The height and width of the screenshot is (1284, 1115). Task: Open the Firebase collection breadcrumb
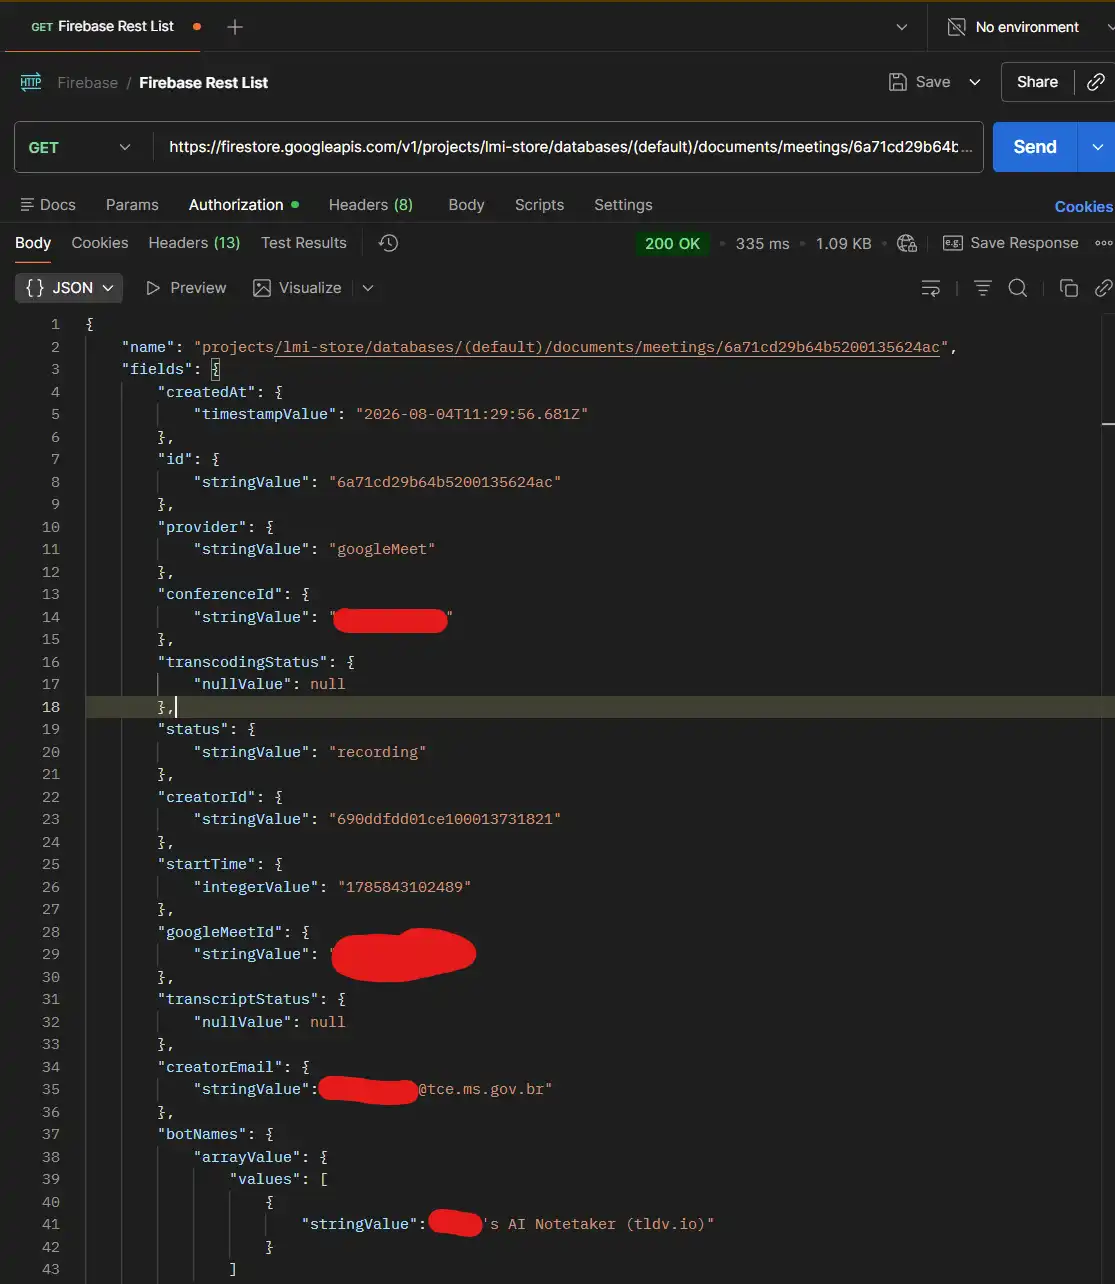(x=87, y=83)
